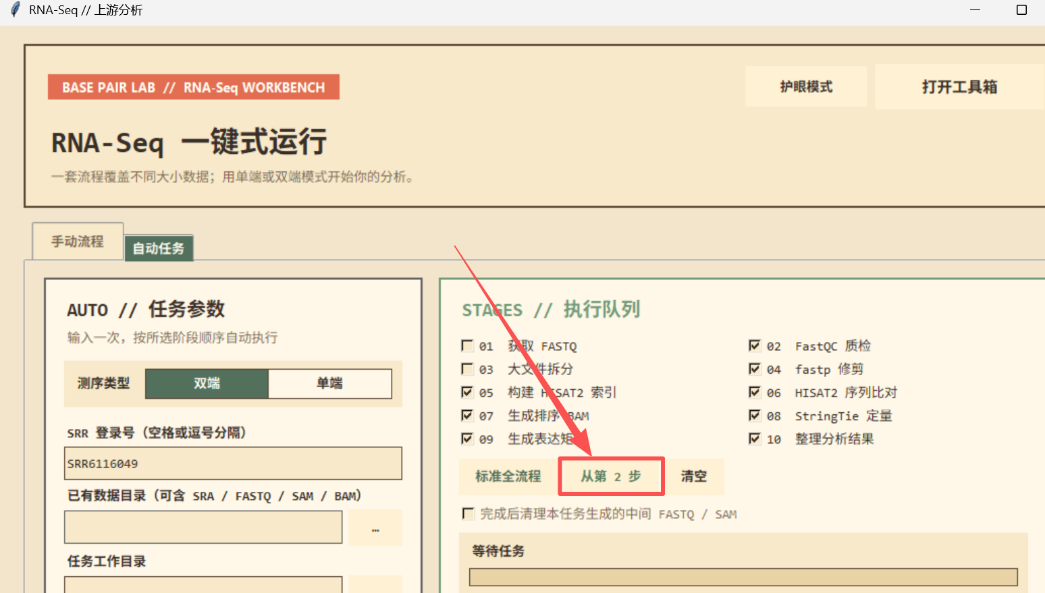The image size is (1045, 593).
Task: Switch to the 手动流程 tab
Action: click(77, 241)
